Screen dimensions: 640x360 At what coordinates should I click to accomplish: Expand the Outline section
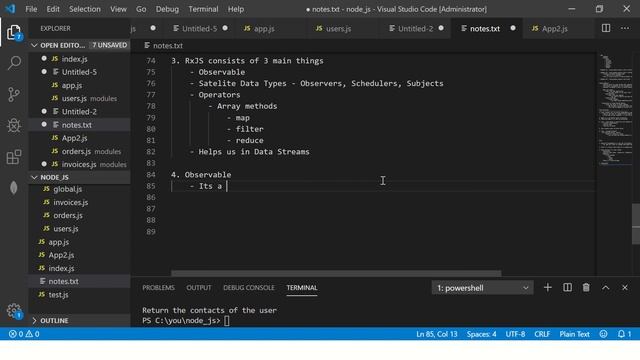pyautogui.click(x=34, y=320)
